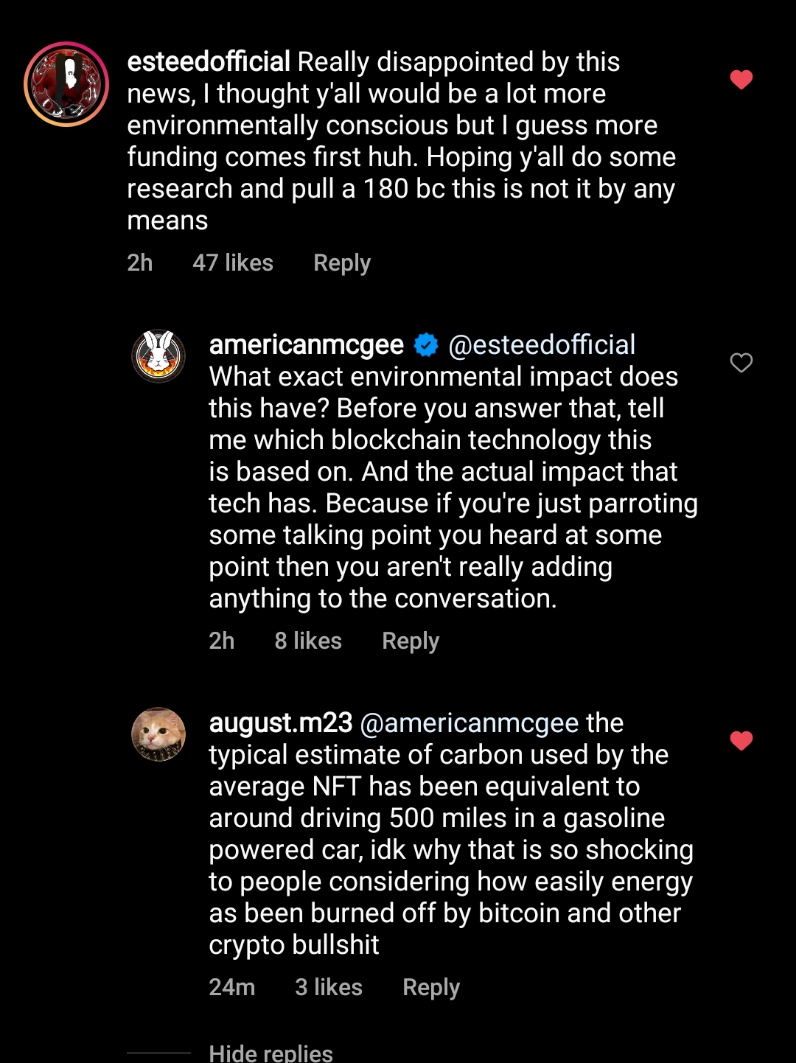The height and width of the screenshot is (1063, 796).
Task: Open the esteedofficial username link
Action: tap(209, 62)
